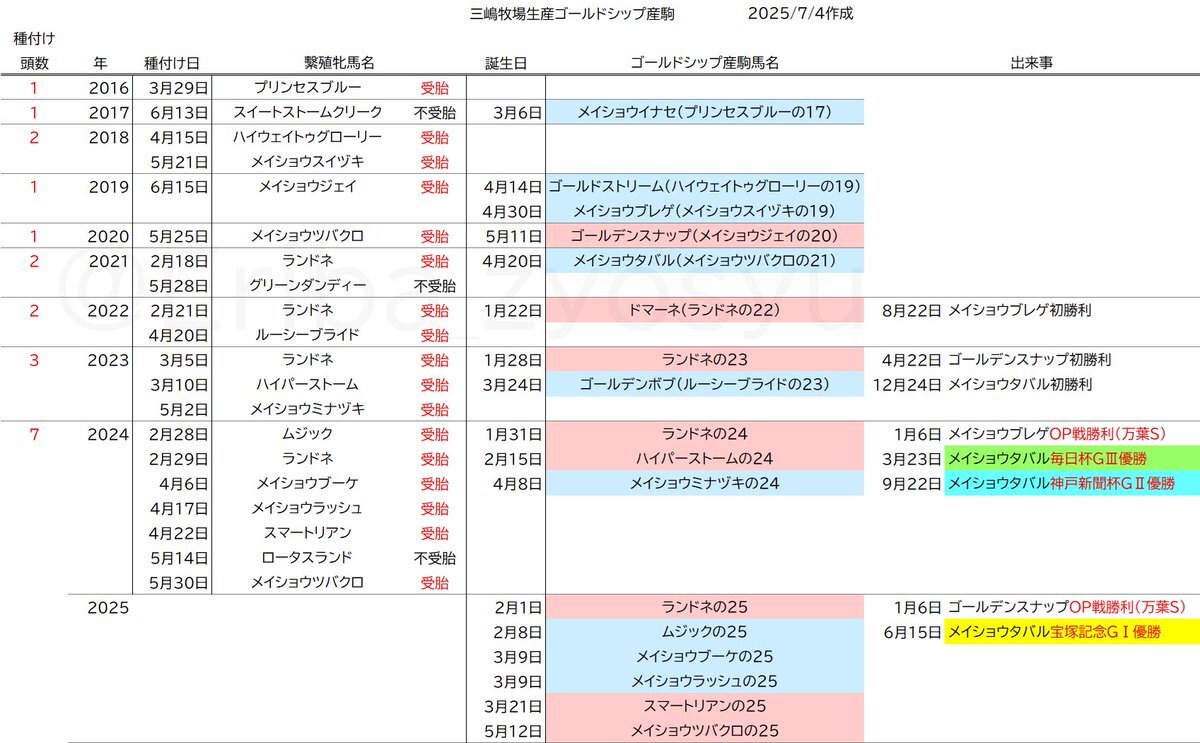
Task: Click the red head count 3
Action: [33, 360]
